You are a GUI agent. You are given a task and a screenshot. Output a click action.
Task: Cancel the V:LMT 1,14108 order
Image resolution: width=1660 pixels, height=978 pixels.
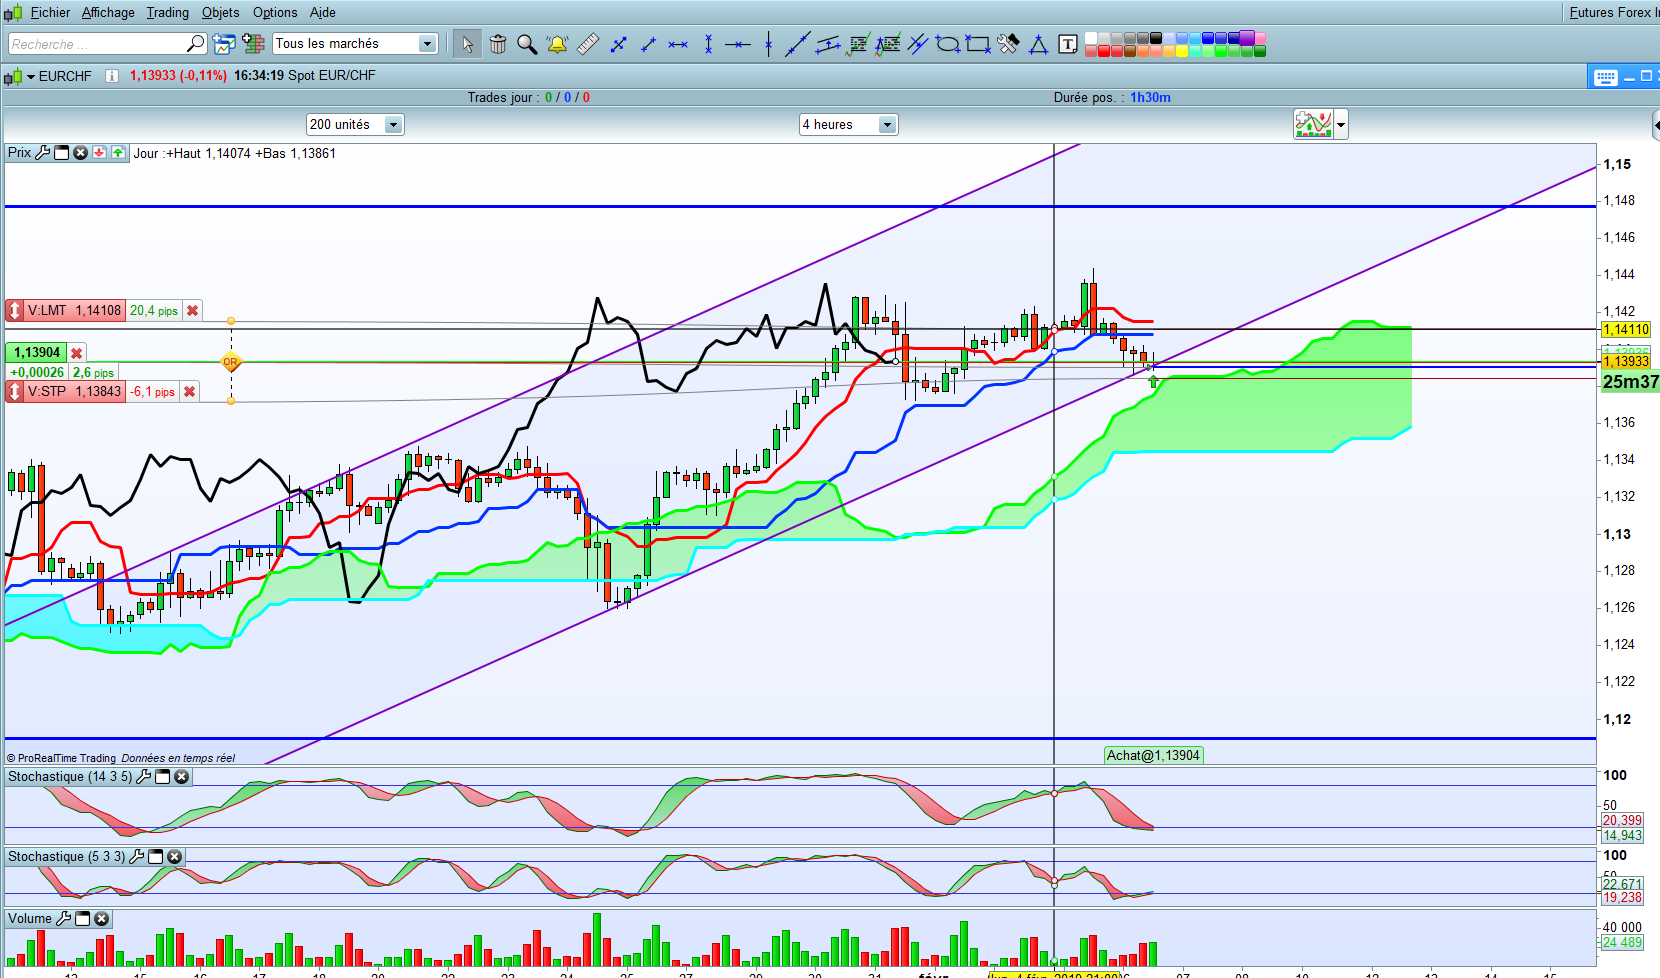click(x=193, y=311)
